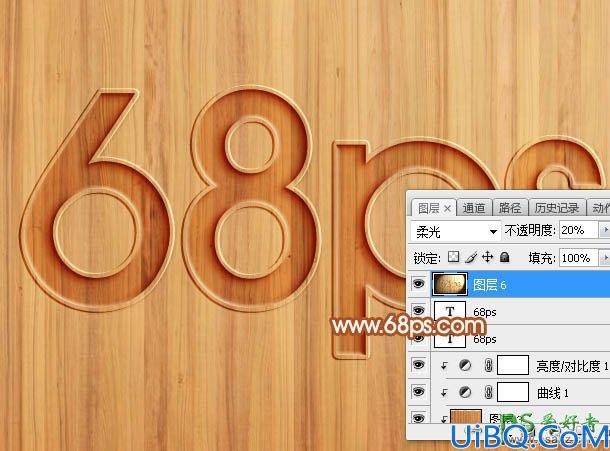Screen dimensions: 610x451
Task: Click clipping arrow on 亮度/对比度 1 layer
Action: 444,366
